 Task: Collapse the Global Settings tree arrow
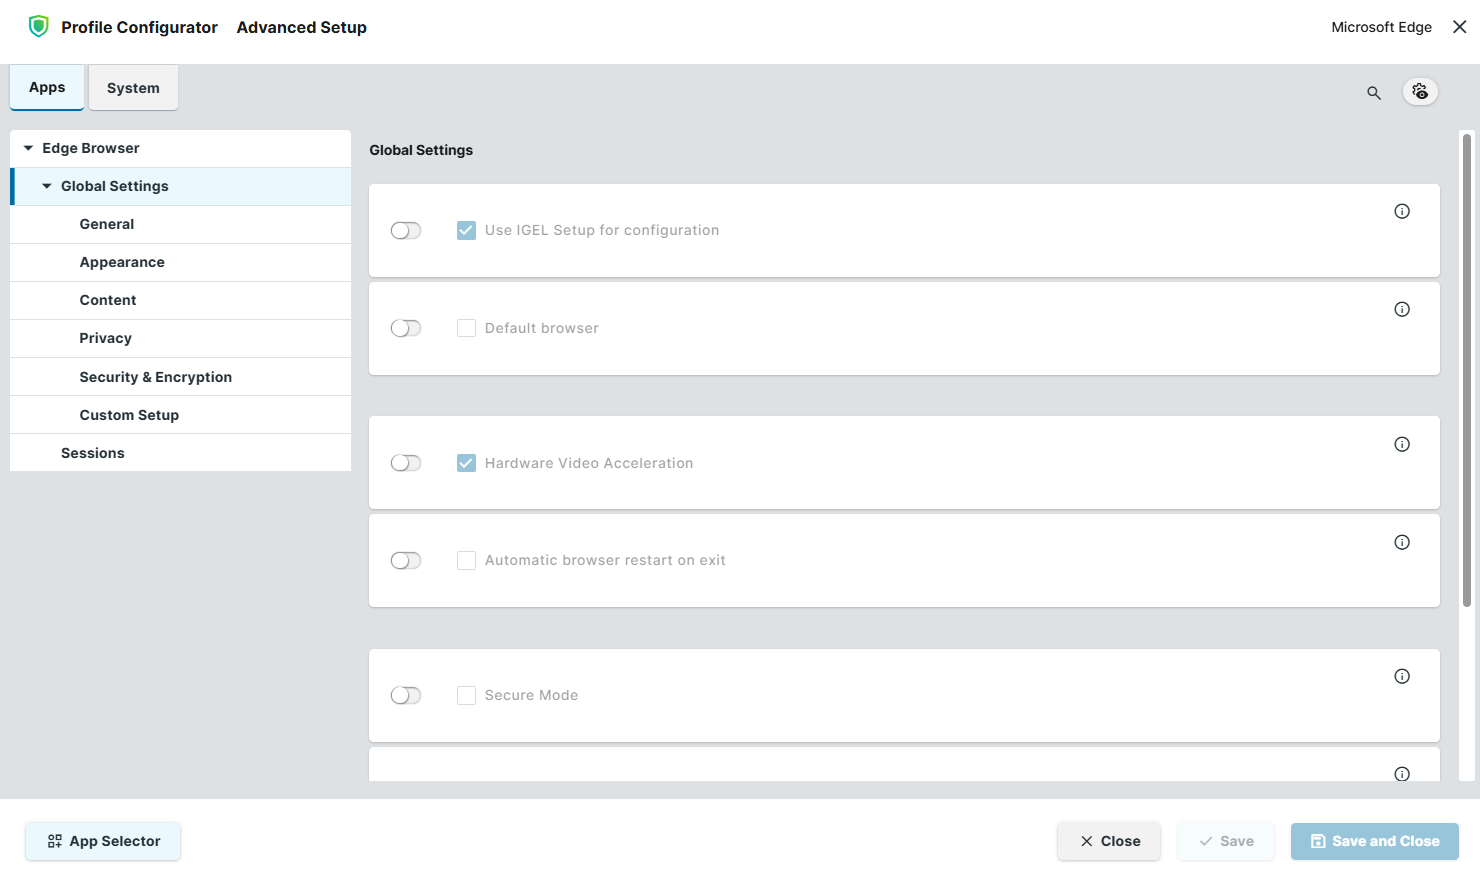click(47, 186)
